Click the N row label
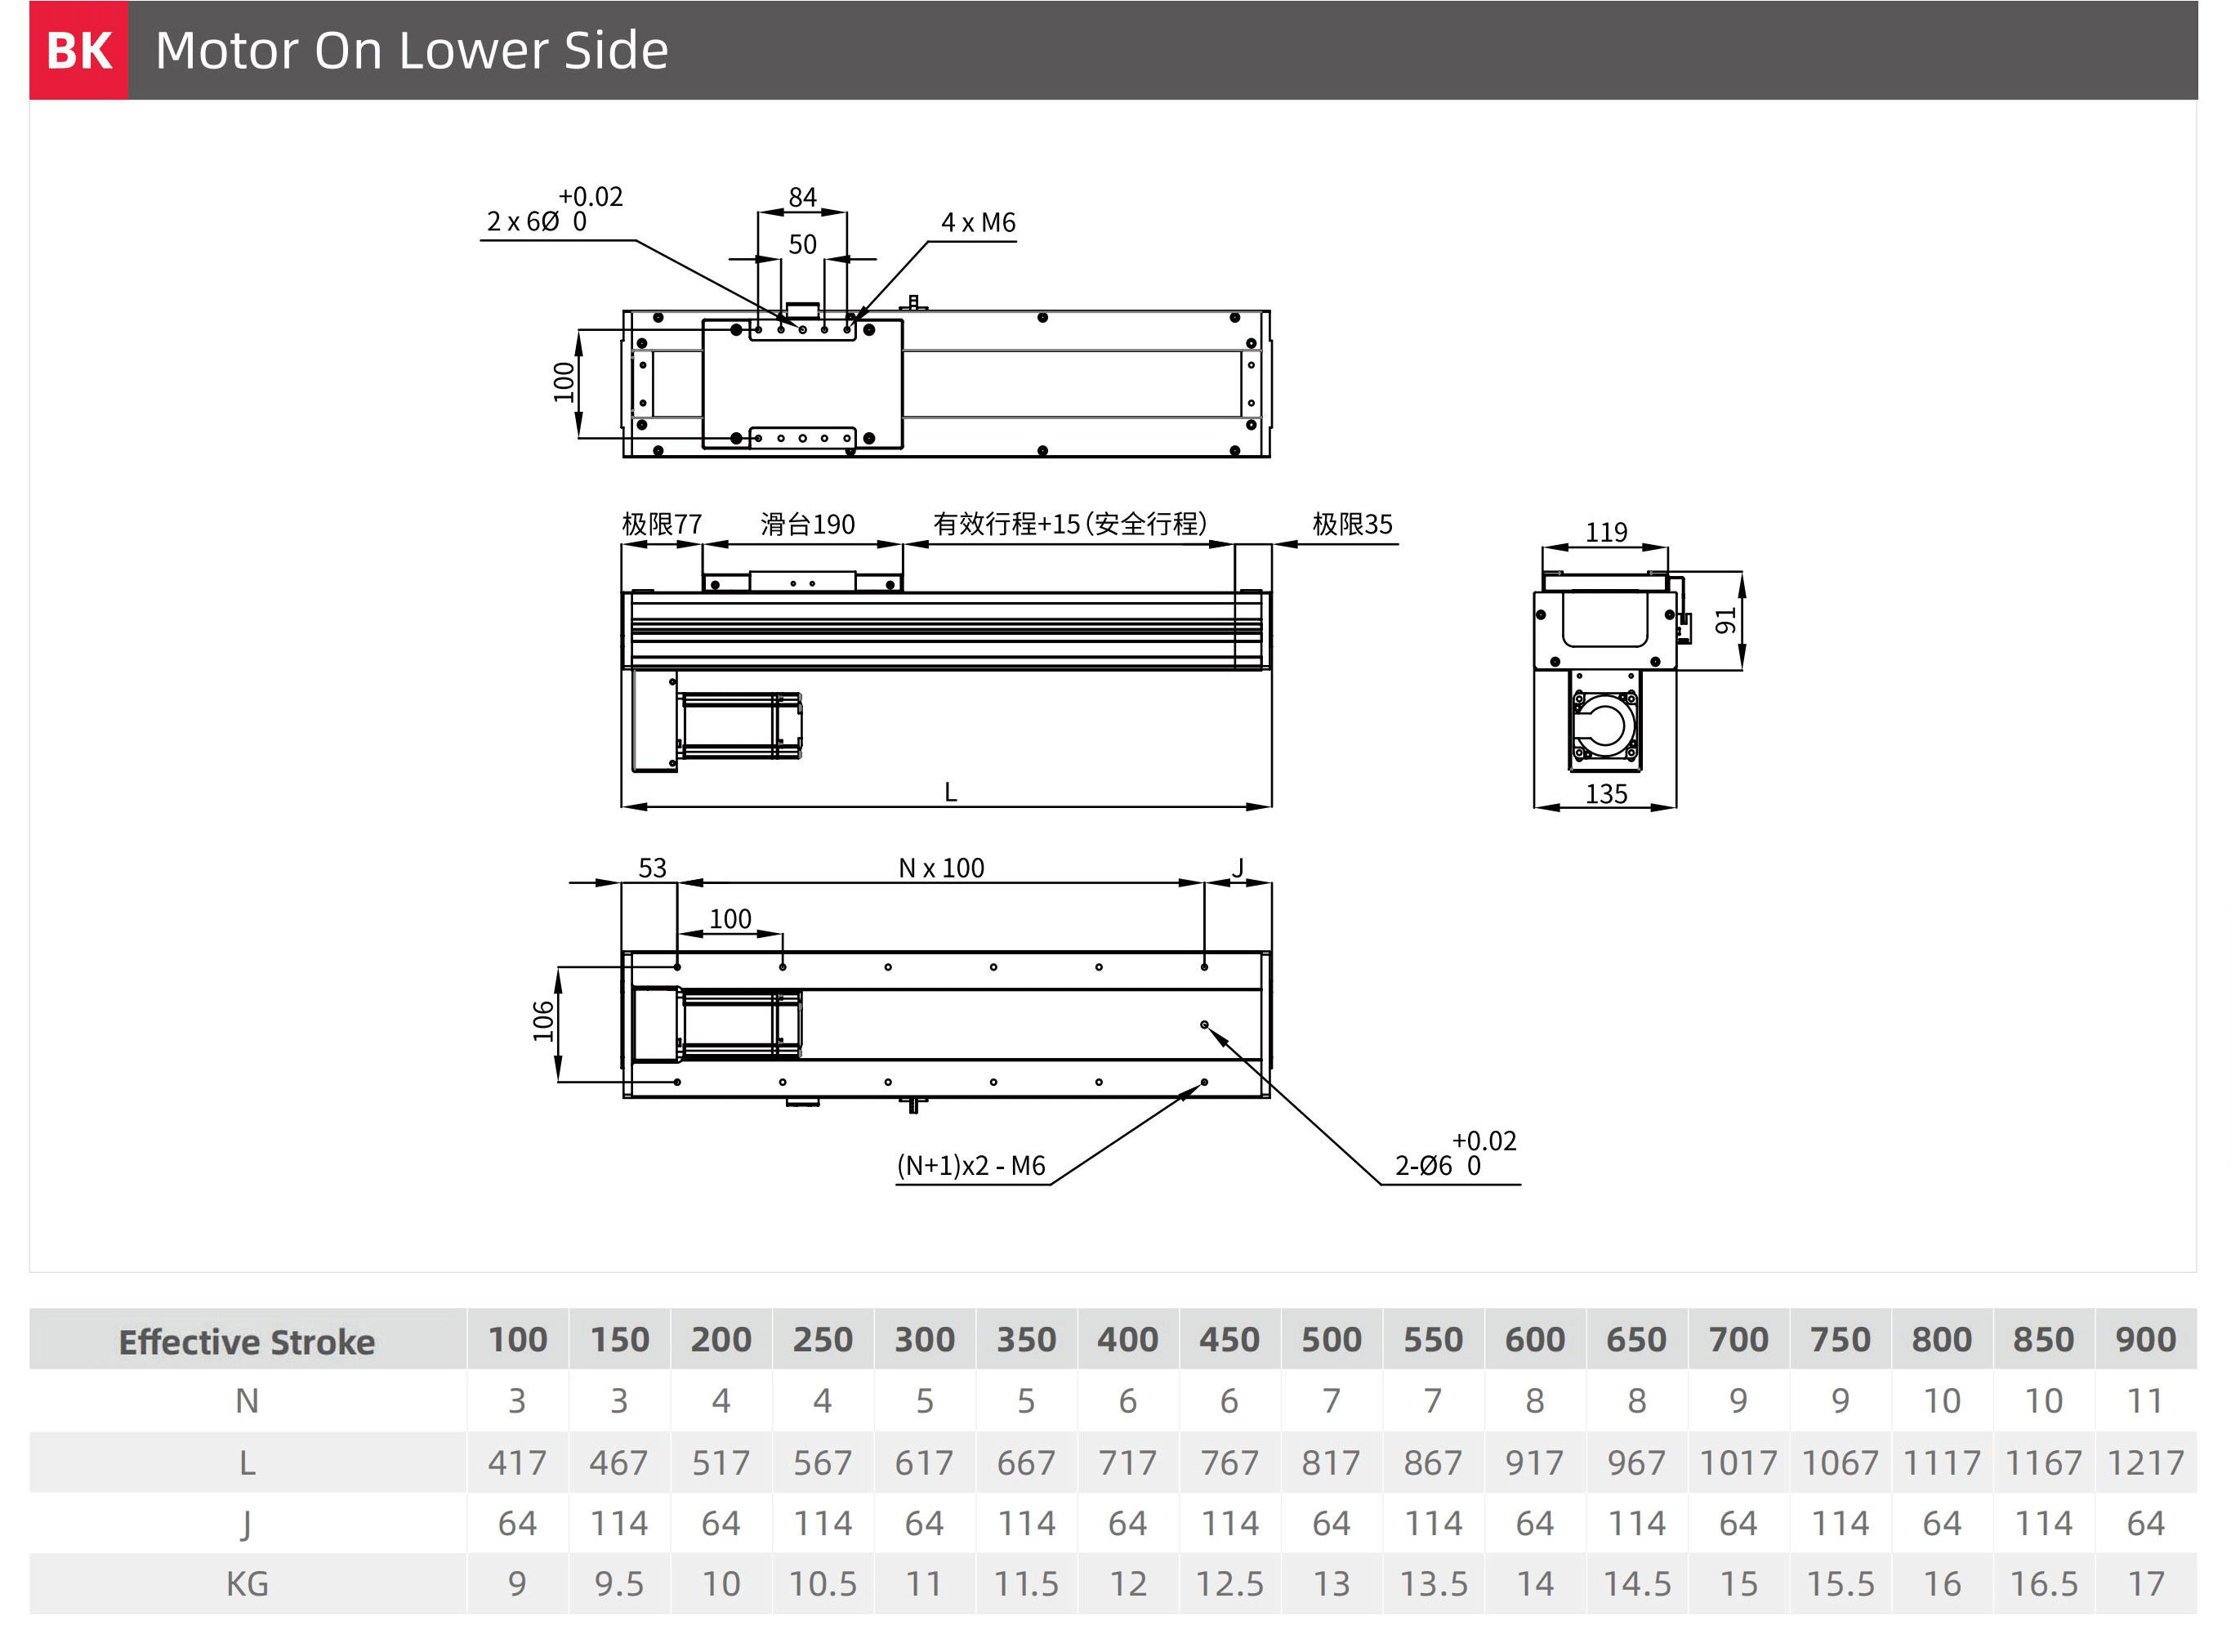This screenshot has height=1652, width=2231. pos(247,1401)
